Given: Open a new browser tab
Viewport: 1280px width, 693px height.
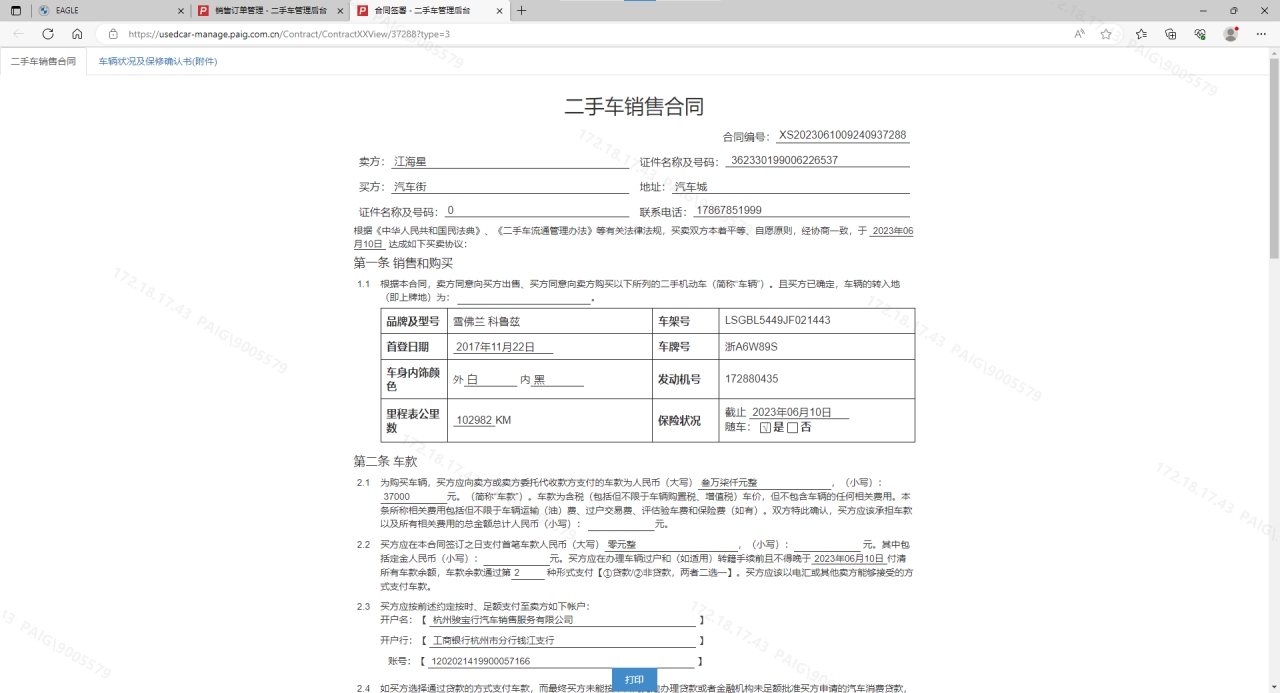Looking at the screenshot, I should 521,10.
